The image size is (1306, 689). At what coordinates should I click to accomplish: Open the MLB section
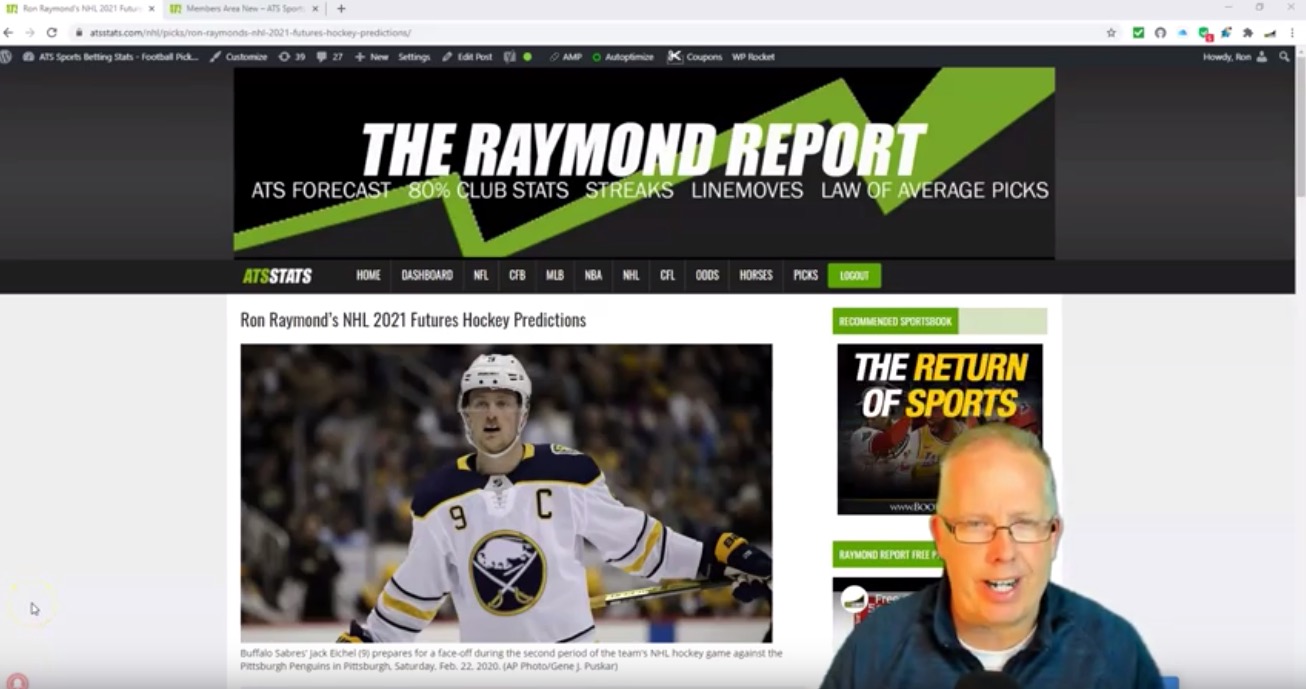(555, 275)
